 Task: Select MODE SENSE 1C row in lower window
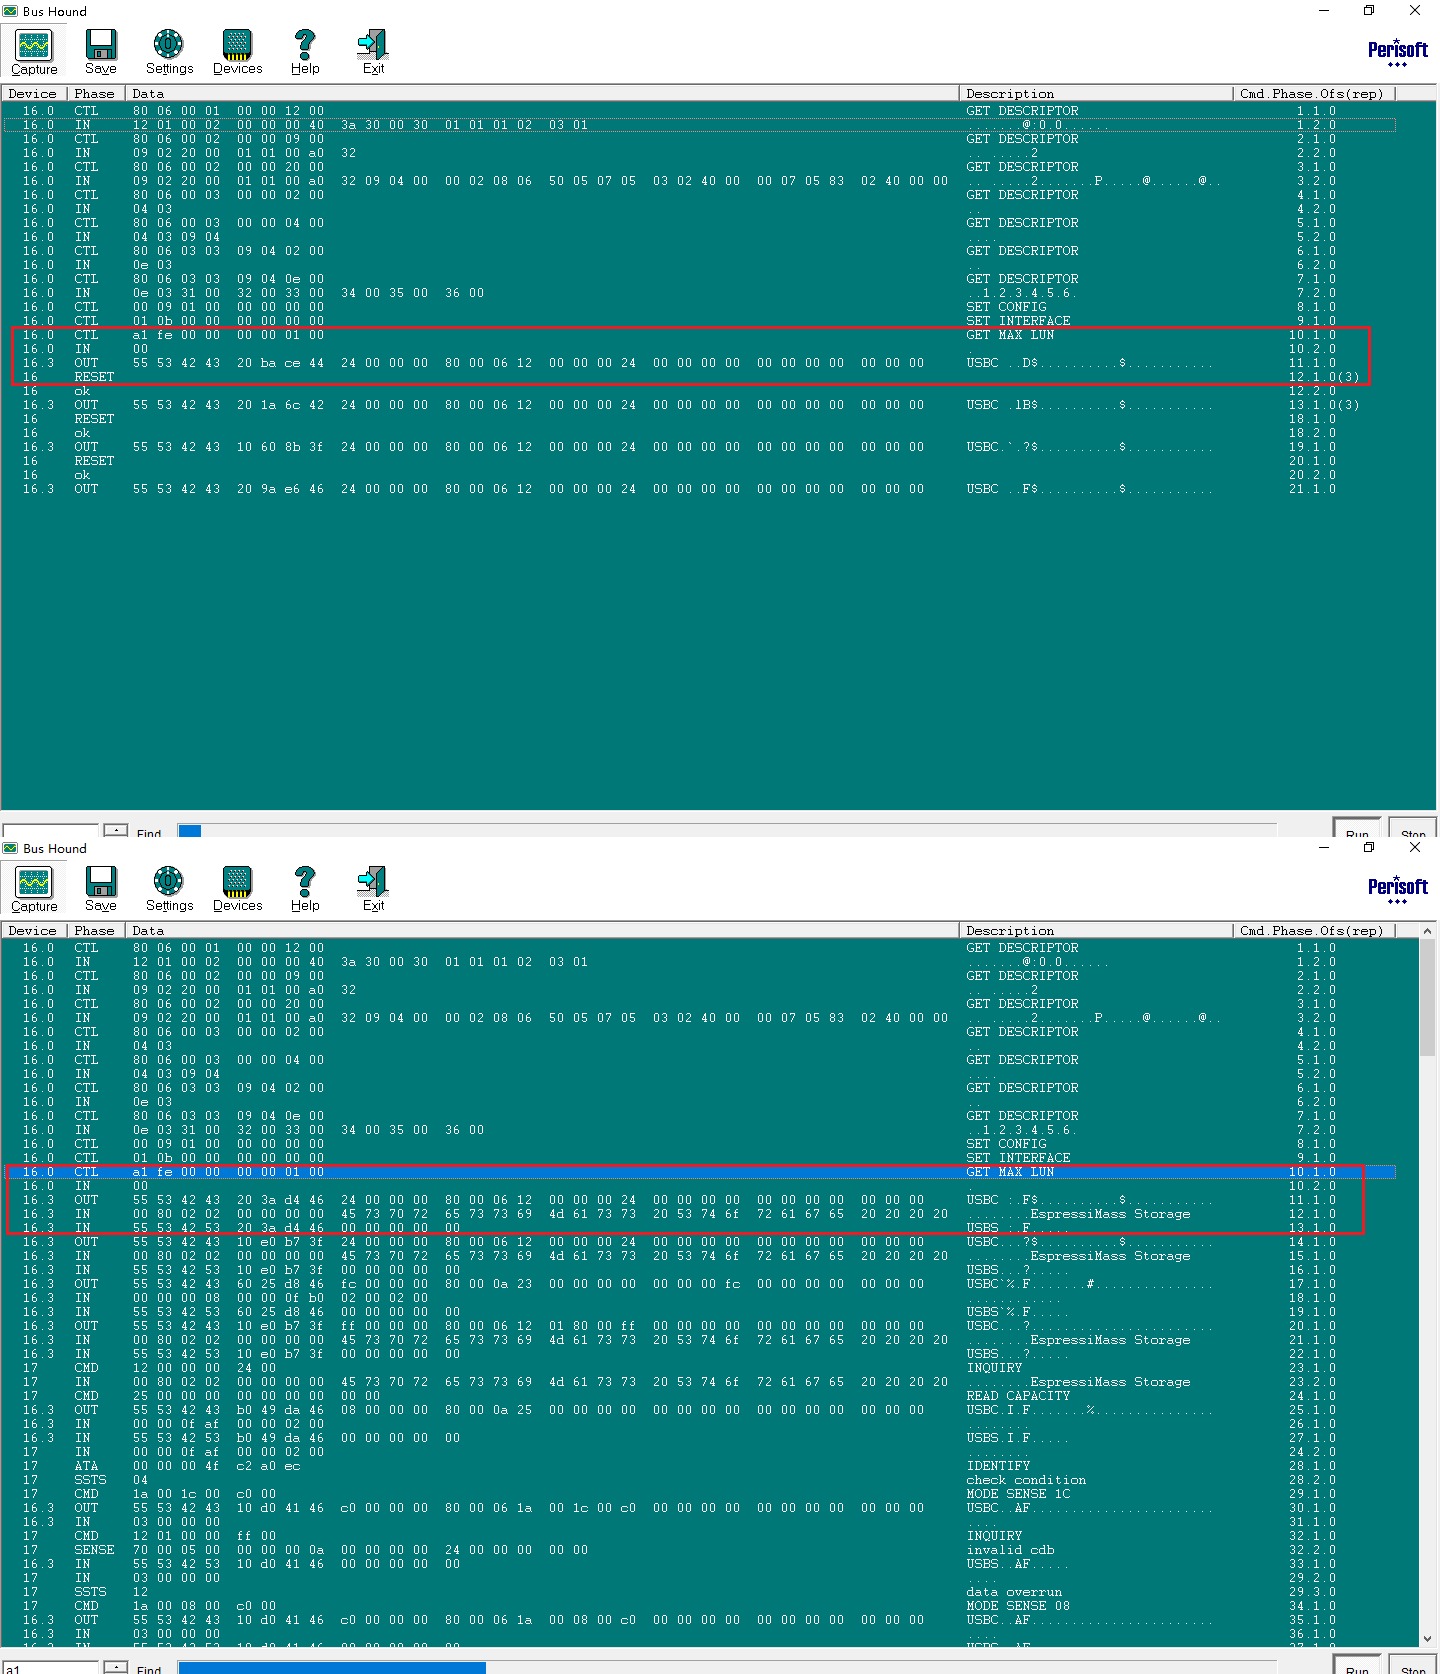click(x=698, y=1494)
